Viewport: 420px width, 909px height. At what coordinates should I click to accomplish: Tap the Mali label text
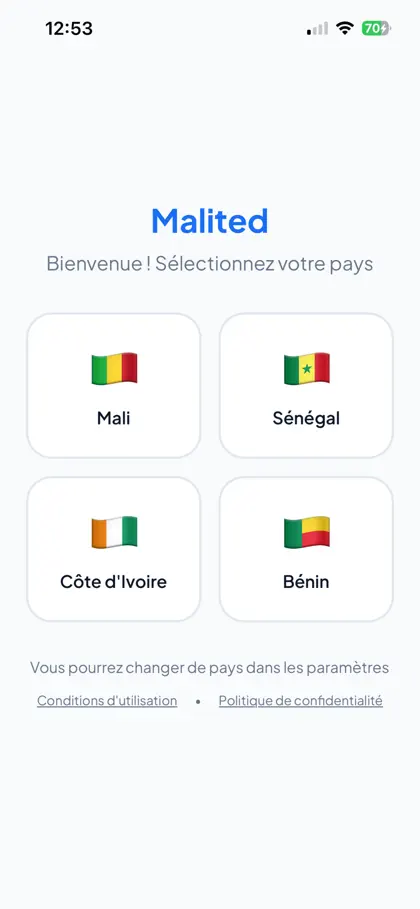114,418
